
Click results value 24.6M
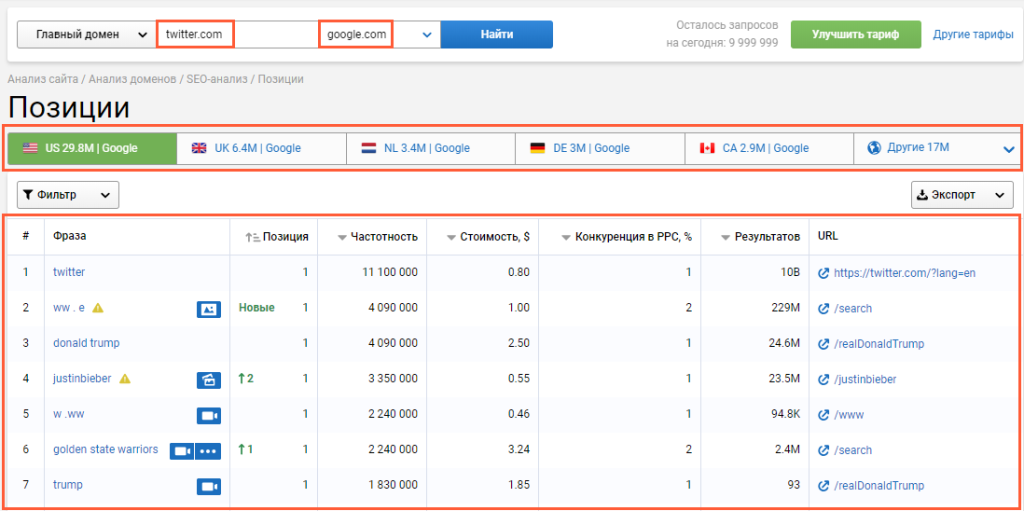pyautogui.click(x=784, y=344)
